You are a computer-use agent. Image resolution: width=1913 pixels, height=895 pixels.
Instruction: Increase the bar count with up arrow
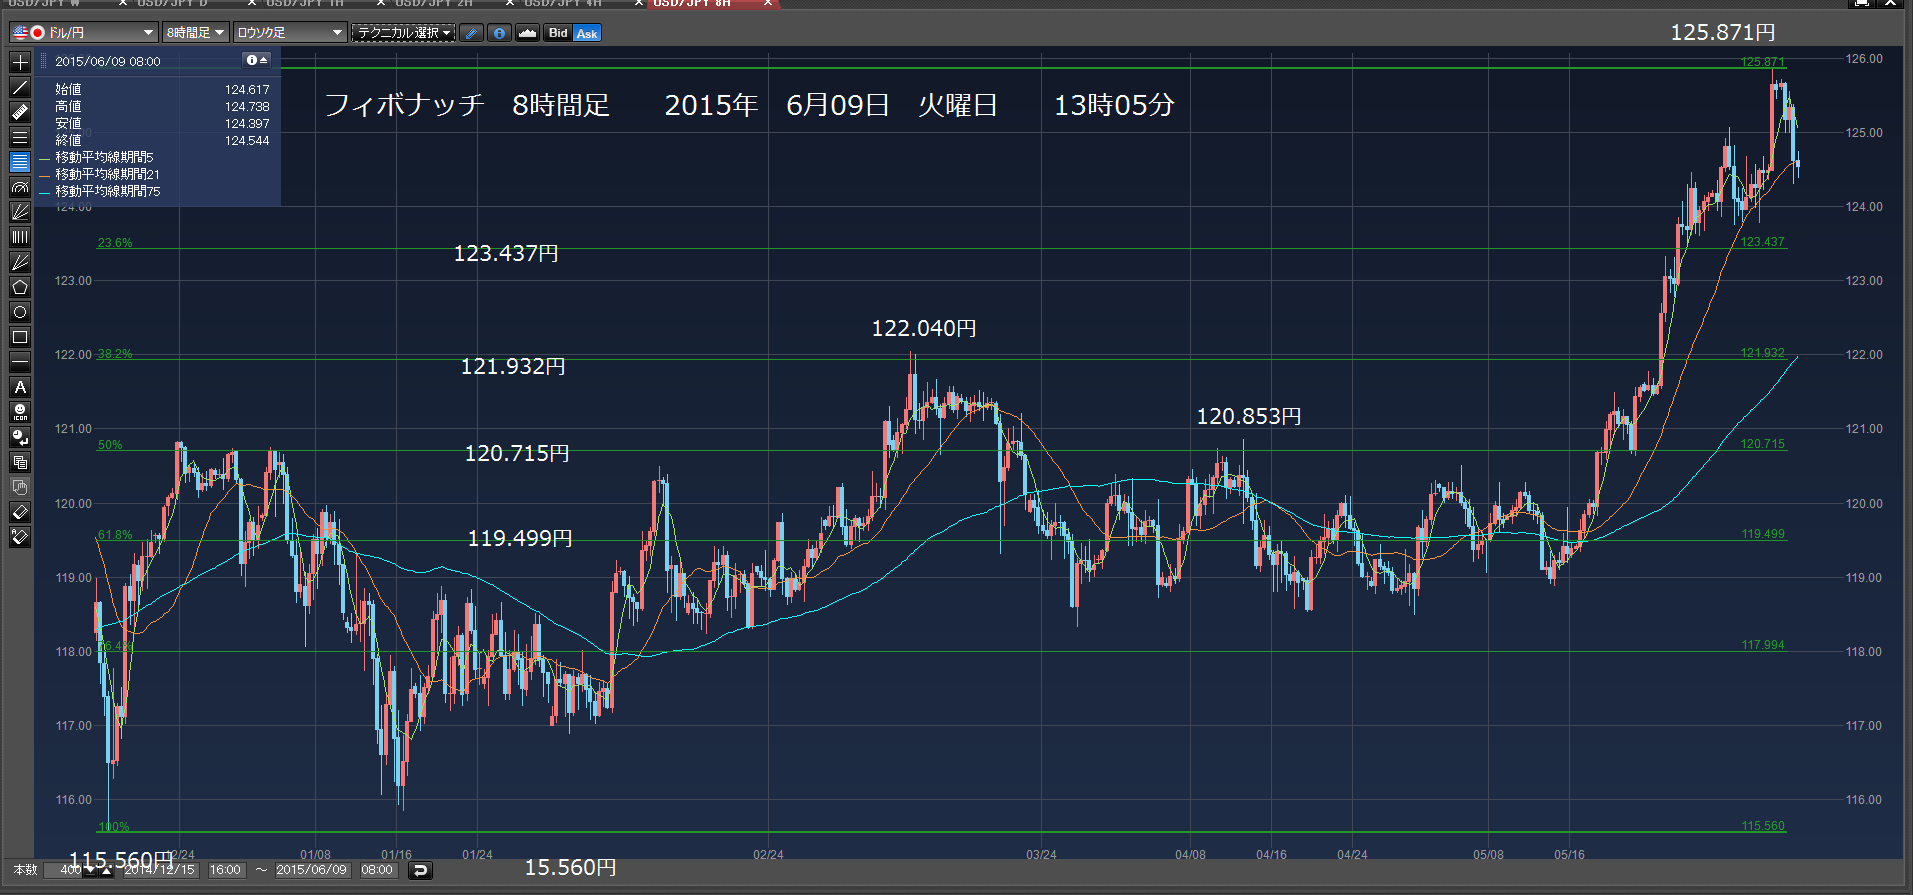pyautogui.click(x=106, y=870)
